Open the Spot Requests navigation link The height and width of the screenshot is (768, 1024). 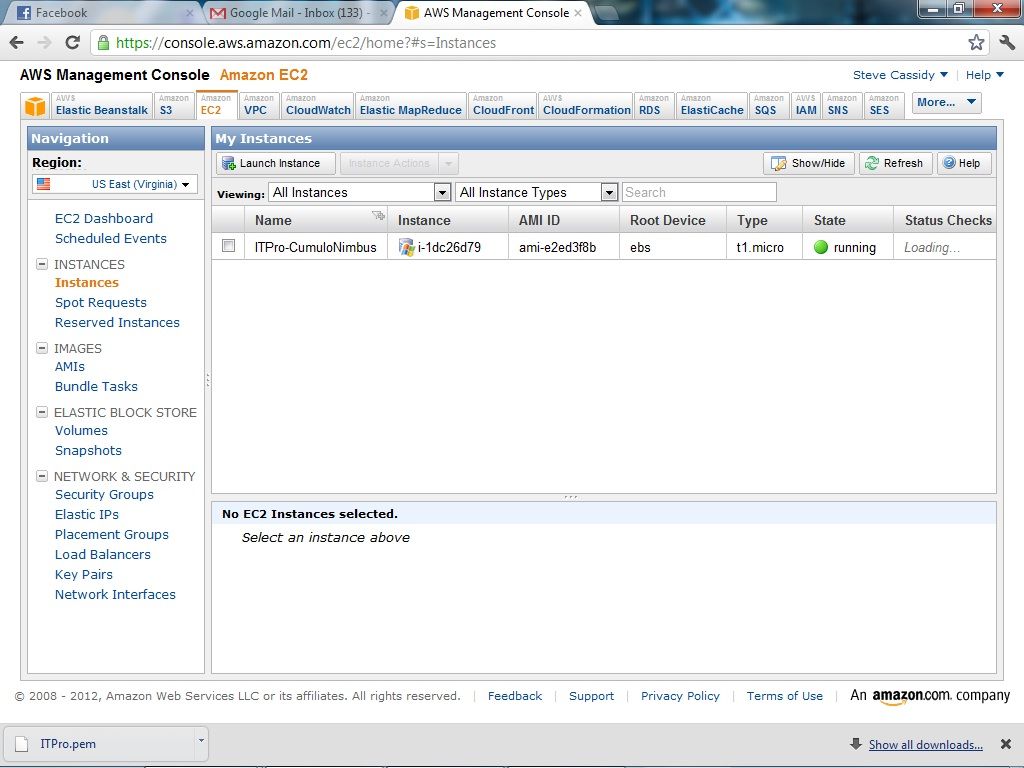pos(101,302)
